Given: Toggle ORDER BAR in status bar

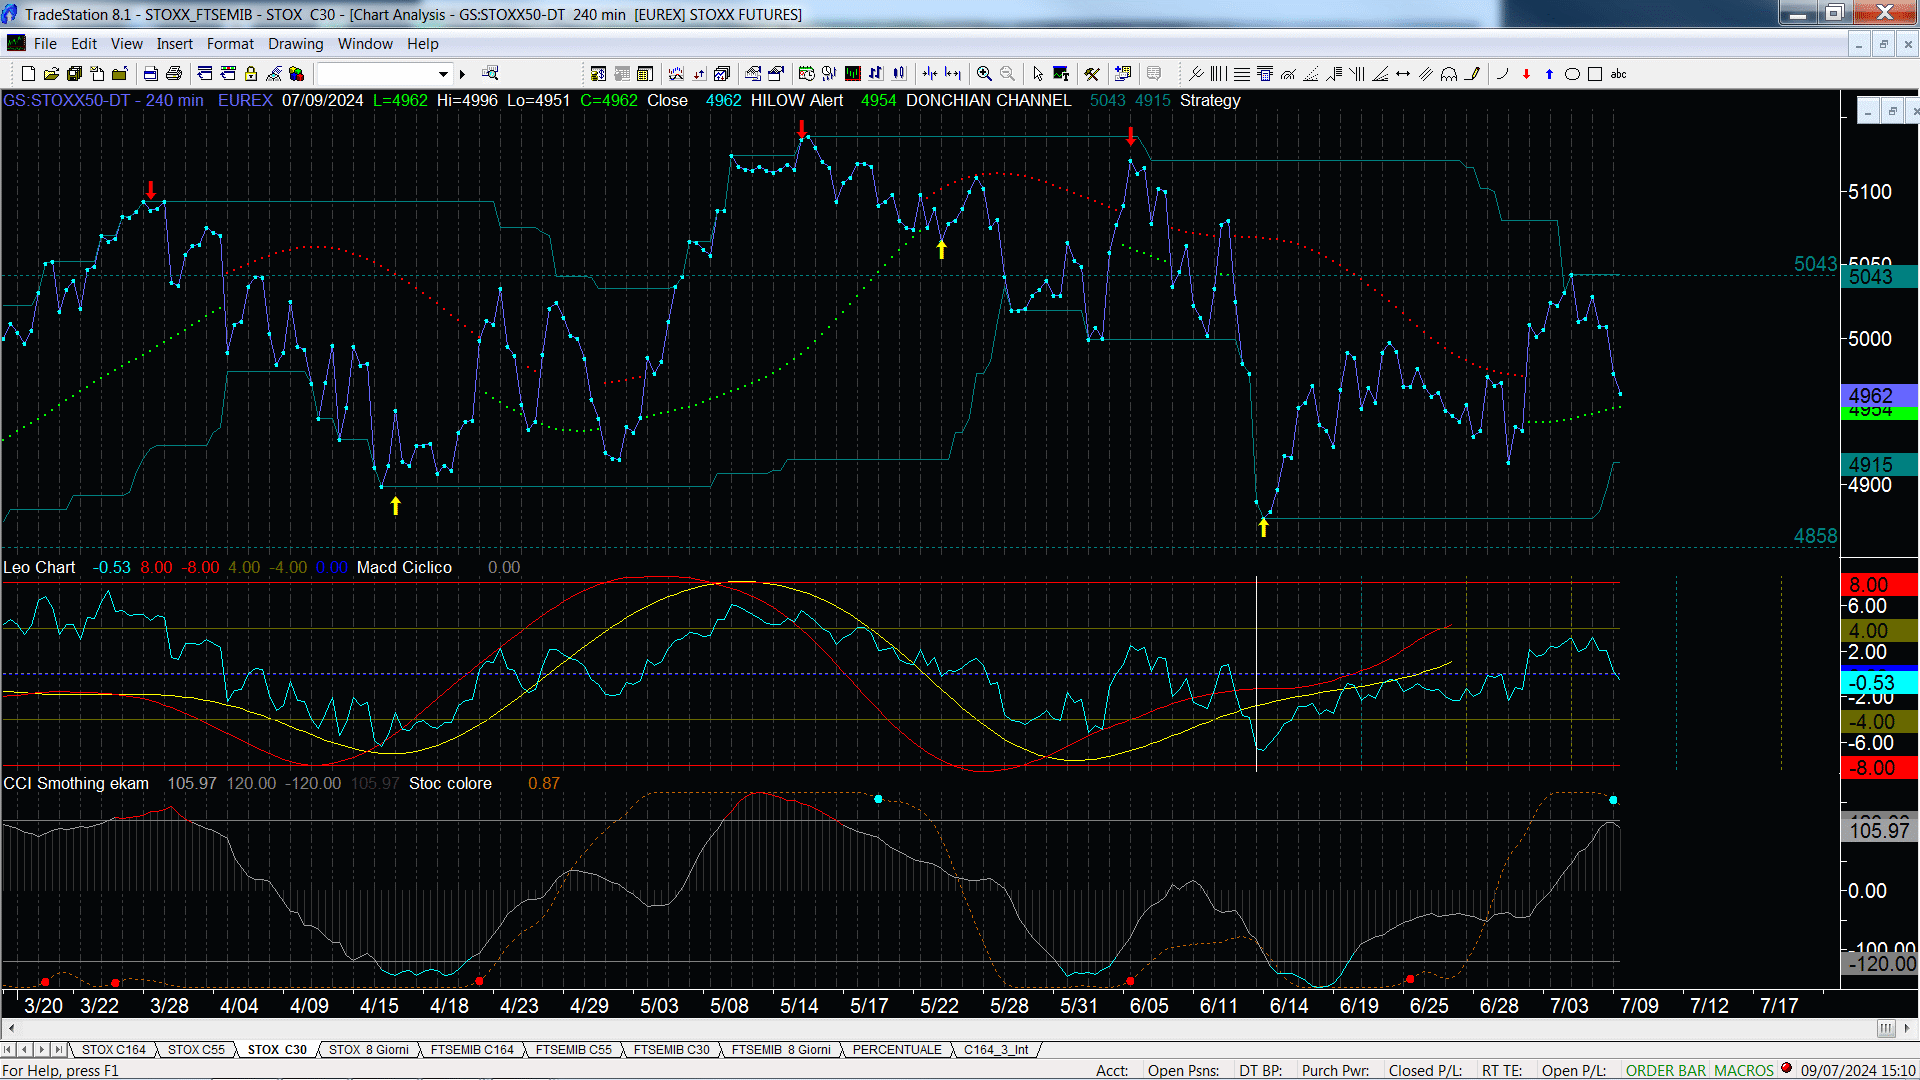Looking at the screenshot, I should coord(1666,1070).
